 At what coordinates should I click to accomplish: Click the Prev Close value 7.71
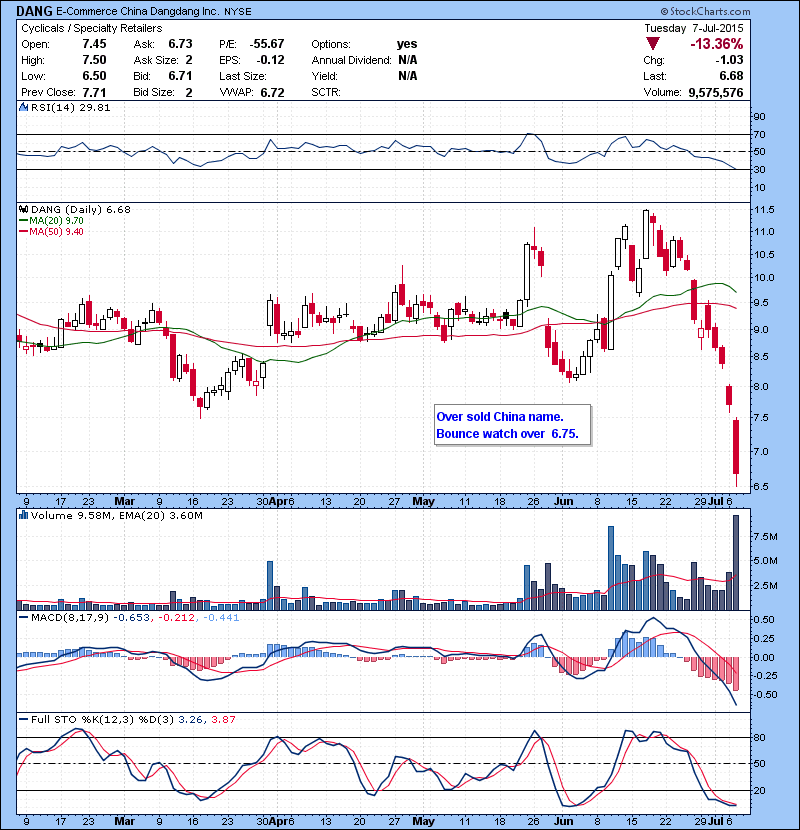(x=94, y=92)
